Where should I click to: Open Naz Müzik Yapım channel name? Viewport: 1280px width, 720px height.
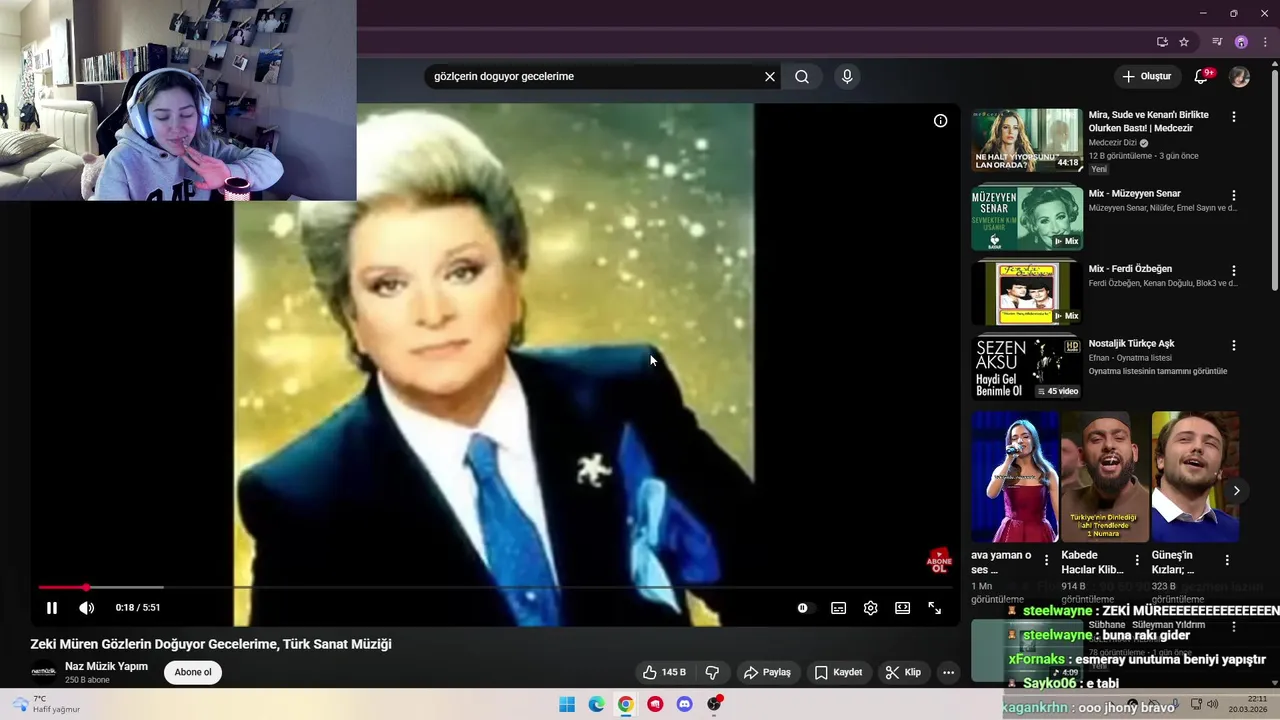coord(106,667)
